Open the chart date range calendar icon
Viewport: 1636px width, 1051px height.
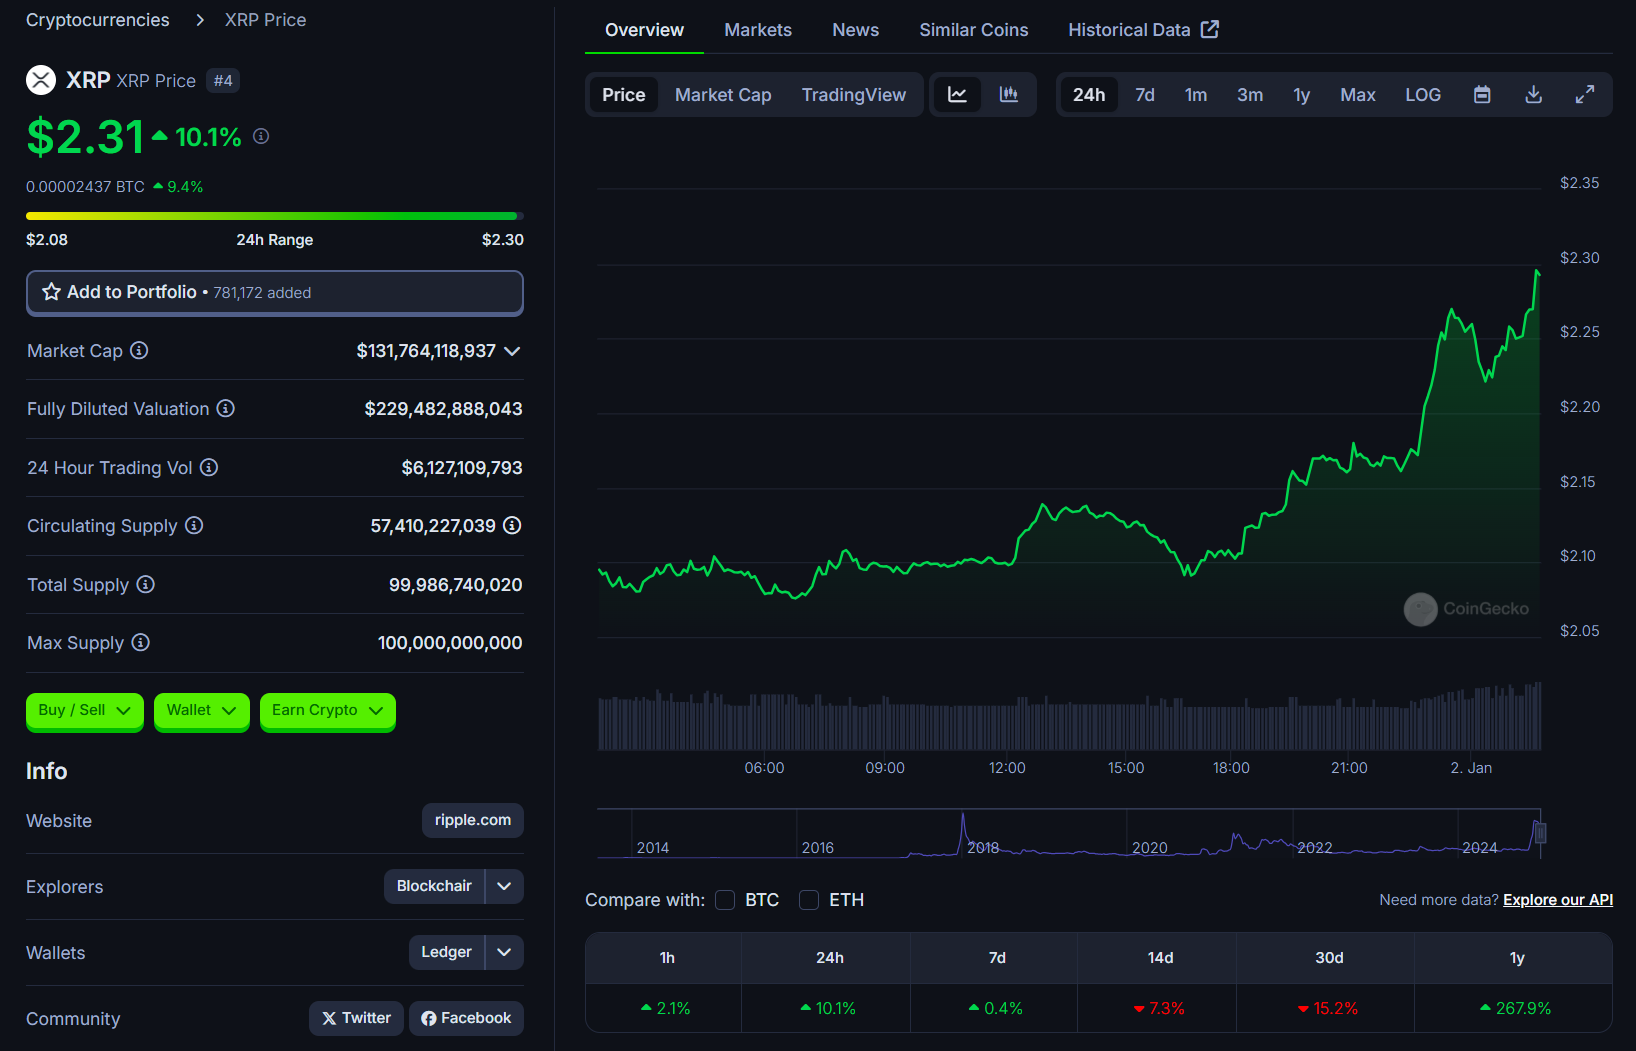pos(1482,94)
